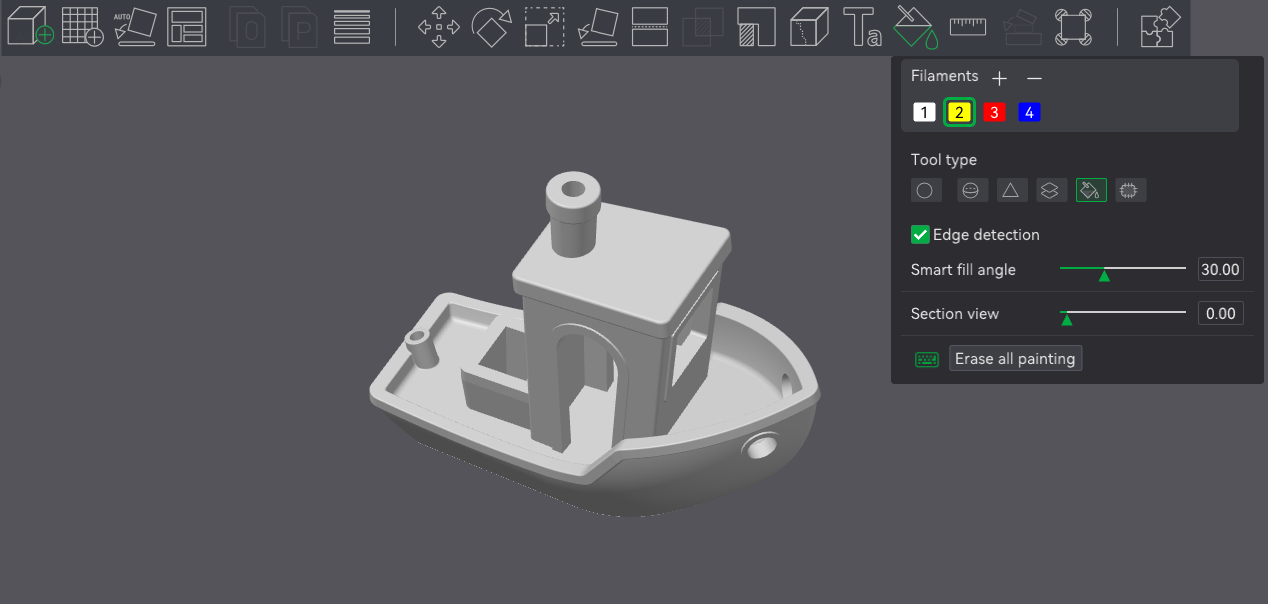Run Auto orient from the toolbar
This screenshot has width=1268, height=604.
(x=135, y=27)
